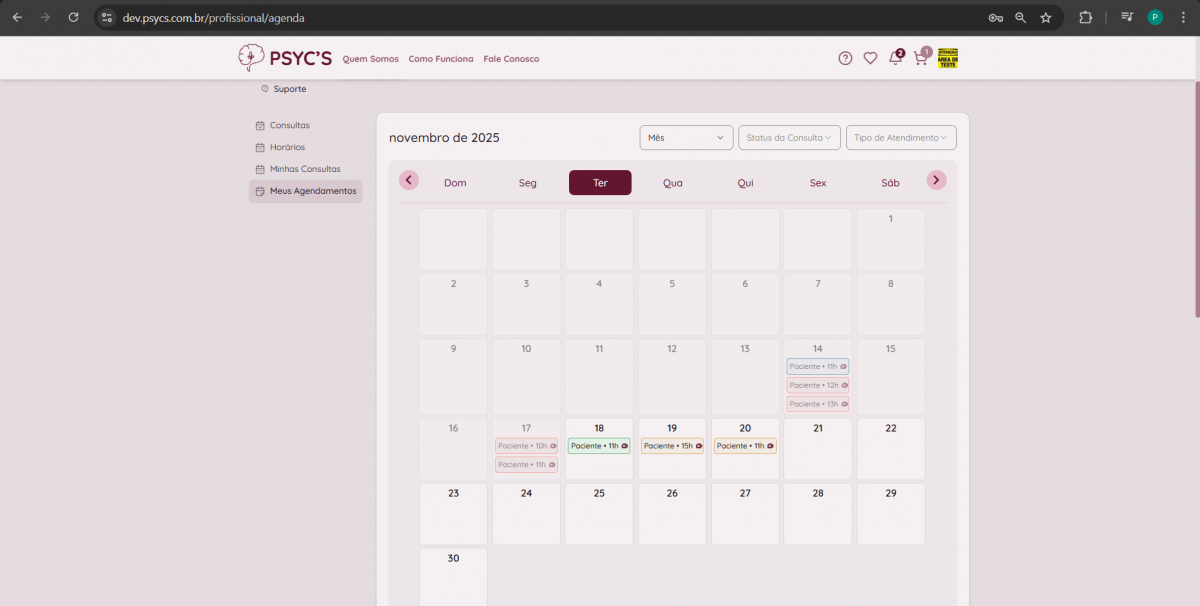1200x606 pixels.
Task: Click the favorites heart icon
Action: 870,58
